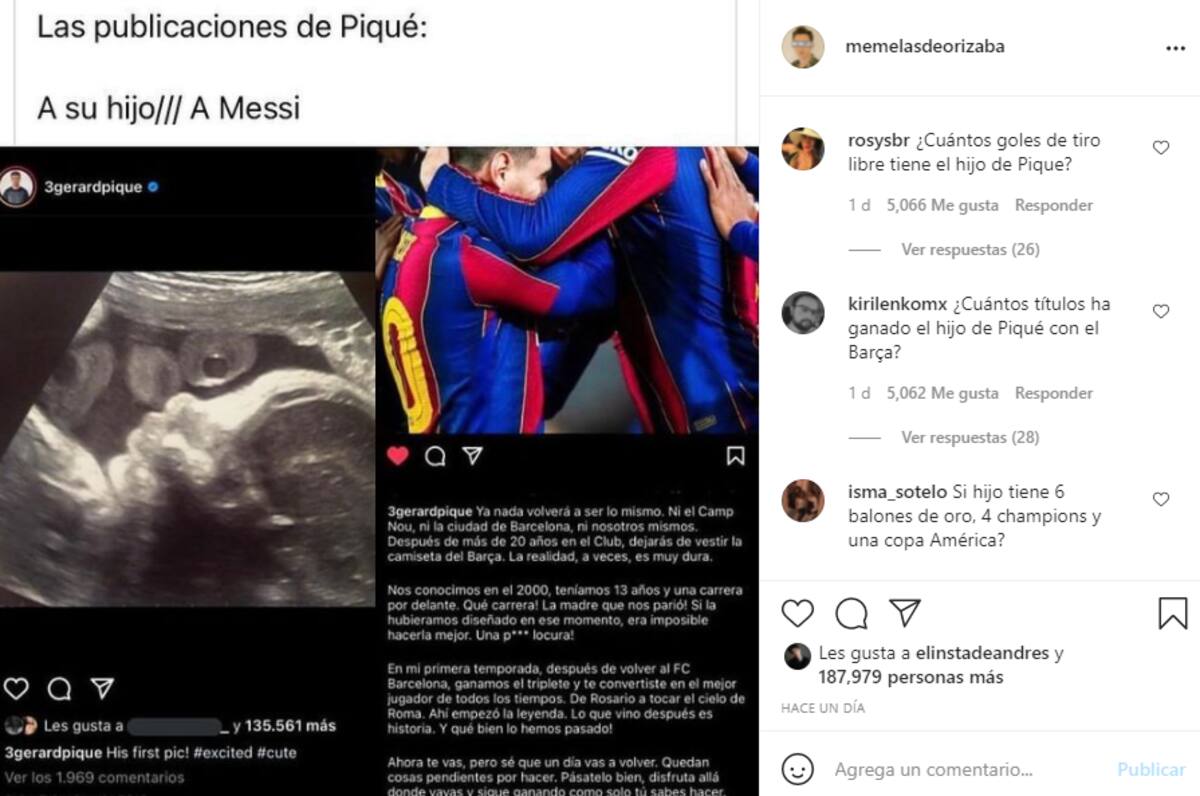Open memelasdeorizaba profile name
The height and width of the screenshot is (796, 1200).
point(925,47)
